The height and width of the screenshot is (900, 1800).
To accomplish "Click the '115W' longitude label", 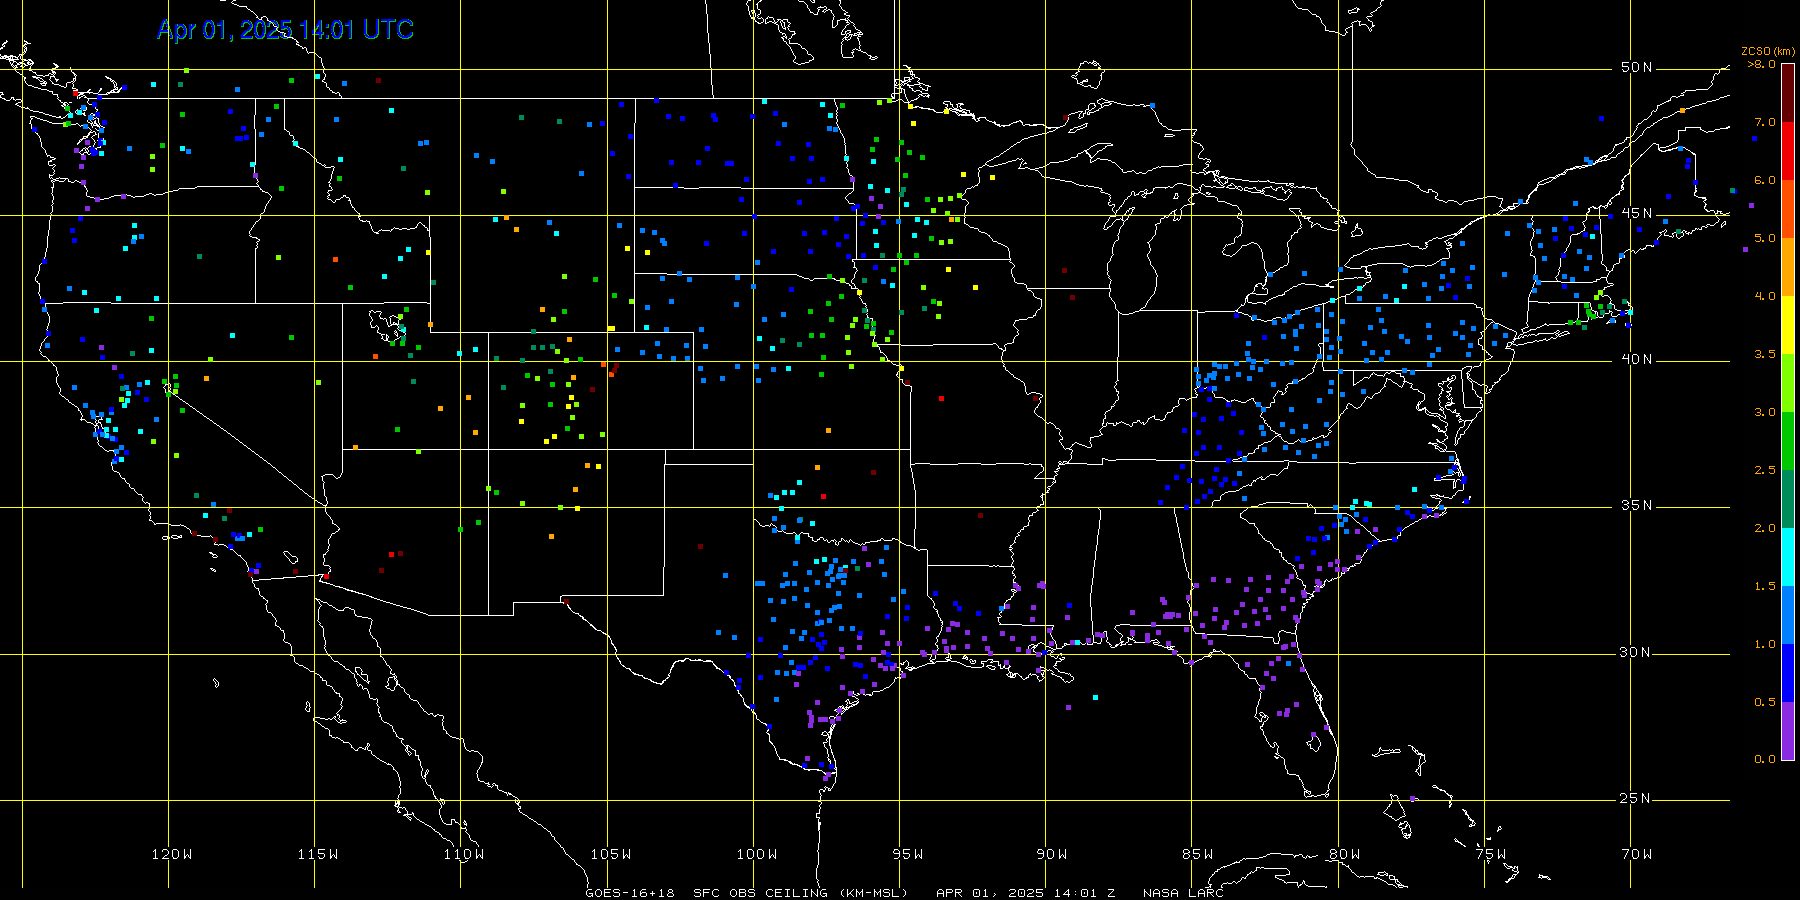I will click(318, 854).
